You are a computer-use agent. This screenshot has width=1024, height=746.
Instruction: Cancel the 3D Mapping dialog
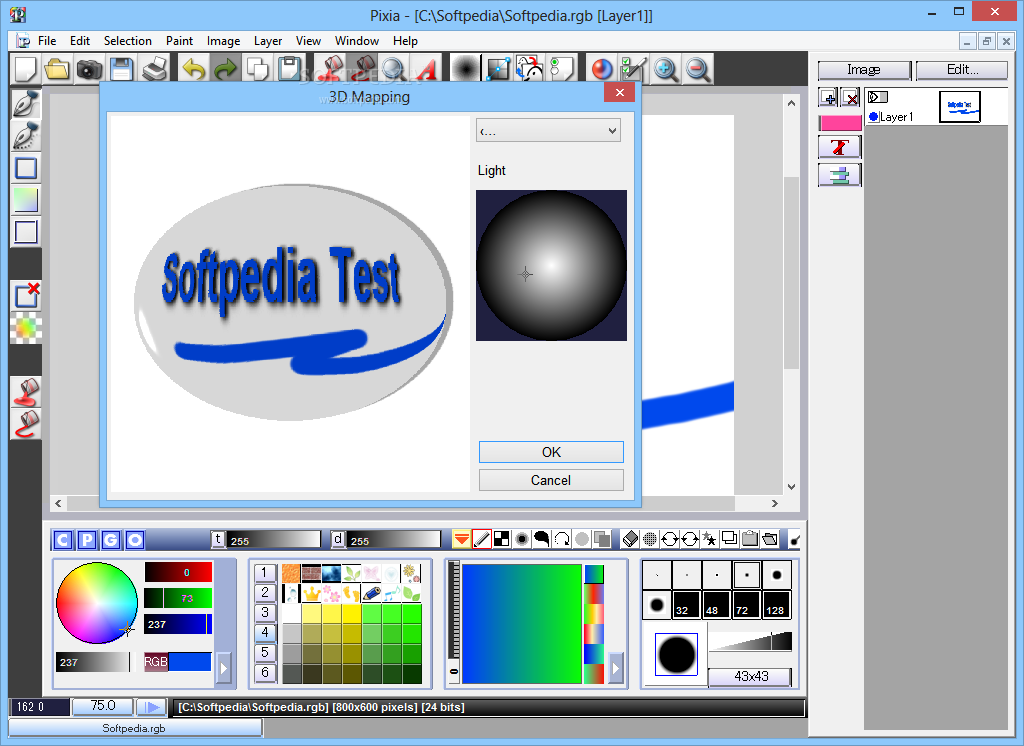(x=551, y=480)
